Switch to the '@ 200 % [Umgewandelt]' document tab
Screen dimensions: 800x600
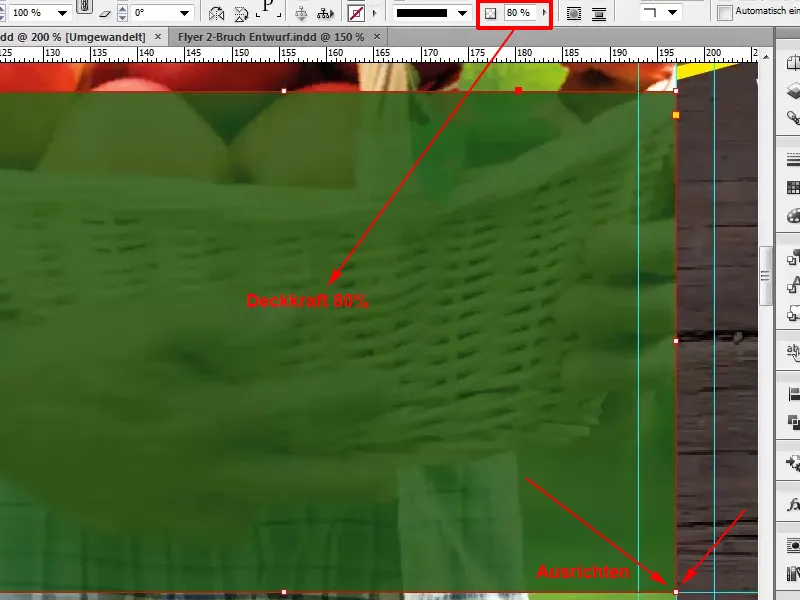click(73, 37)
